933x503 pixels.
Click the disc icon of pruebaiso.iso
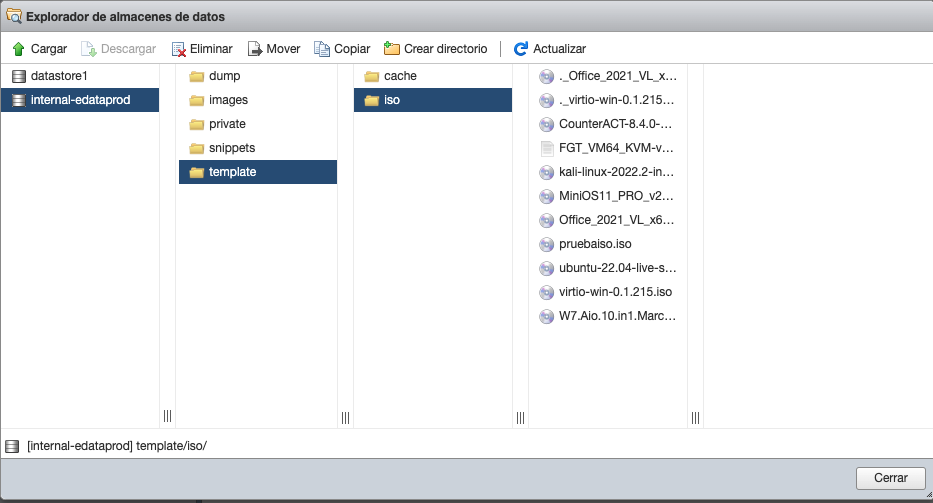(x=546, y=244)
